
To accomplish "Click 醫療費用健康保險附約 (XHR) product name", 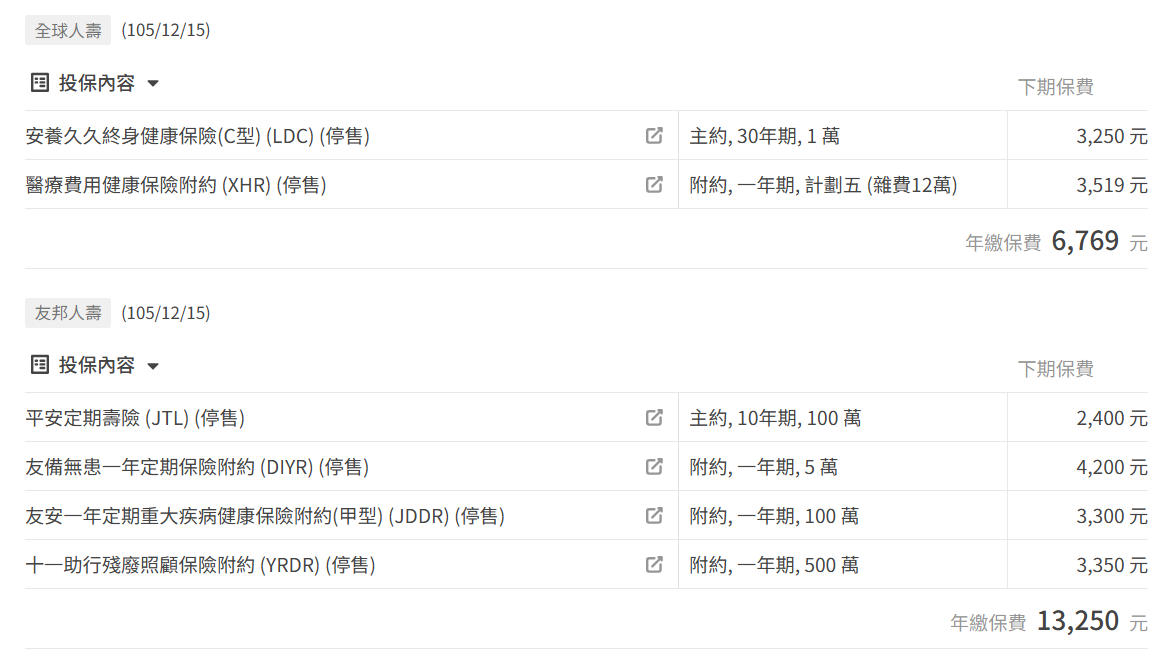I will 176,185.
